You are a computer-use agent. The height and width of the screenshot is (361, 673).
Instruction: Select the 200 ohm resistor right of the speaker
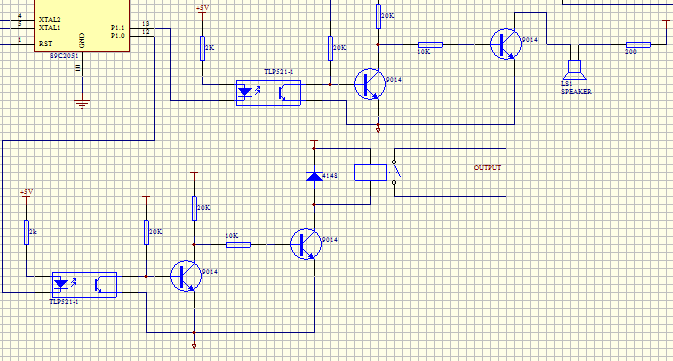coord(638,45)
